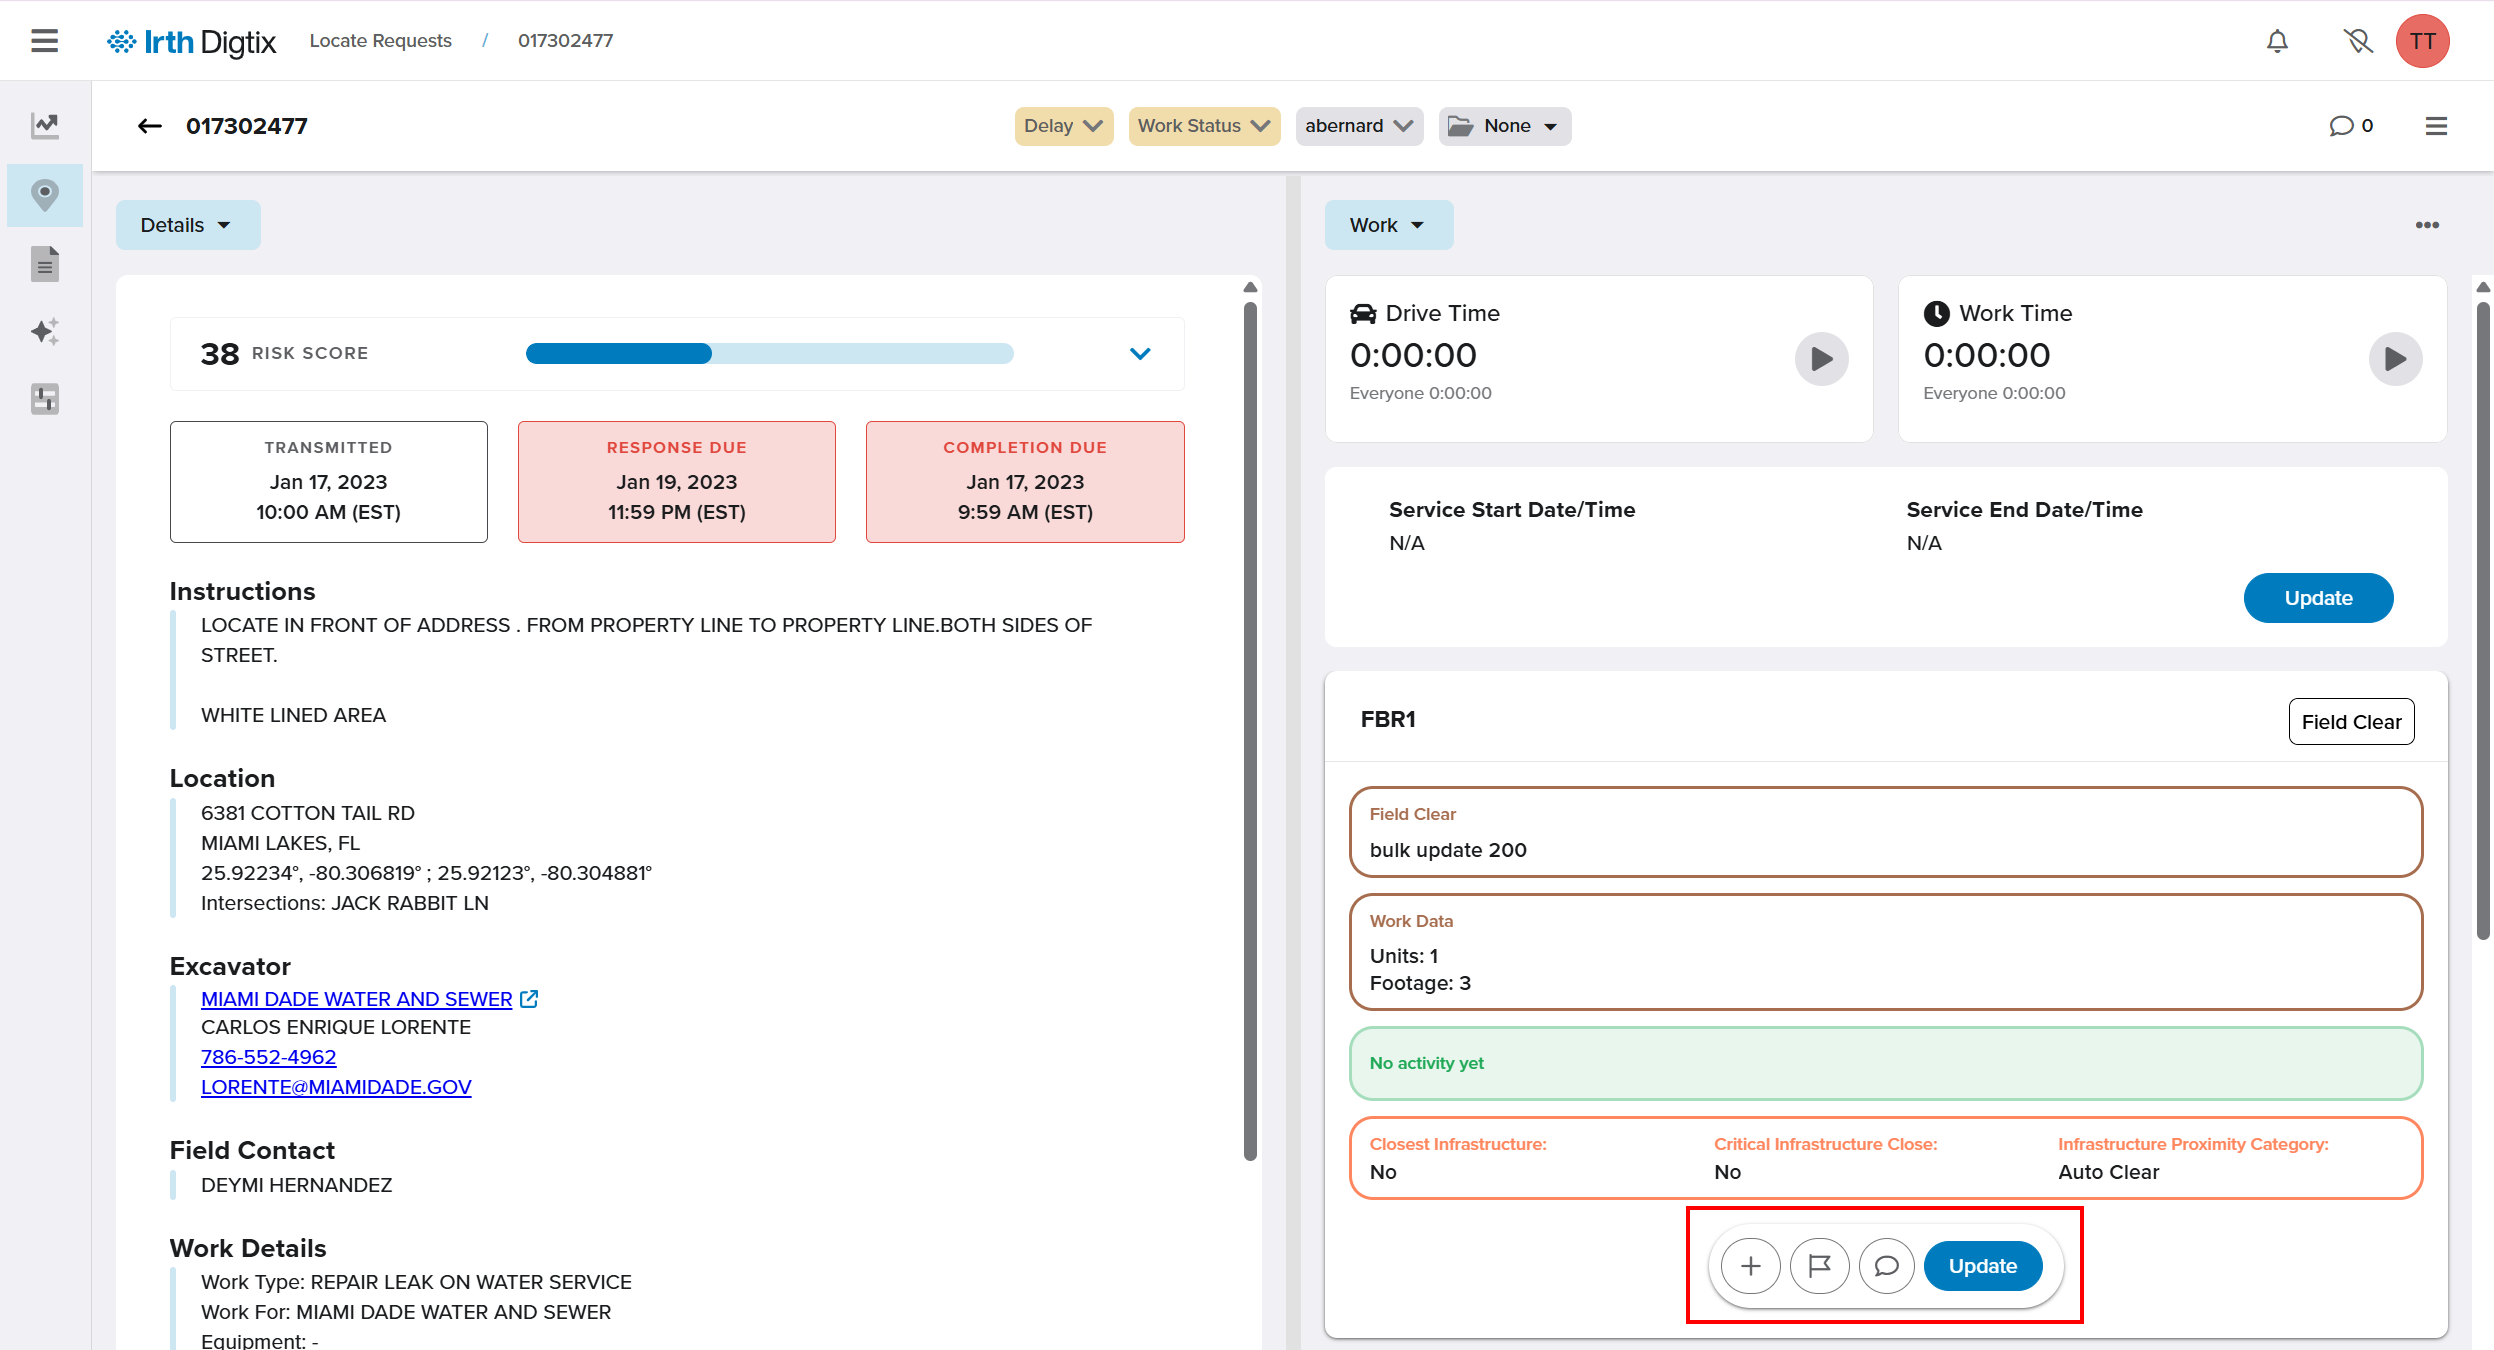This screenshot has width=2494, height=1350.
Task: Open MIAMI DADE WATER AND SEWER link
Action: pos(356,999)
